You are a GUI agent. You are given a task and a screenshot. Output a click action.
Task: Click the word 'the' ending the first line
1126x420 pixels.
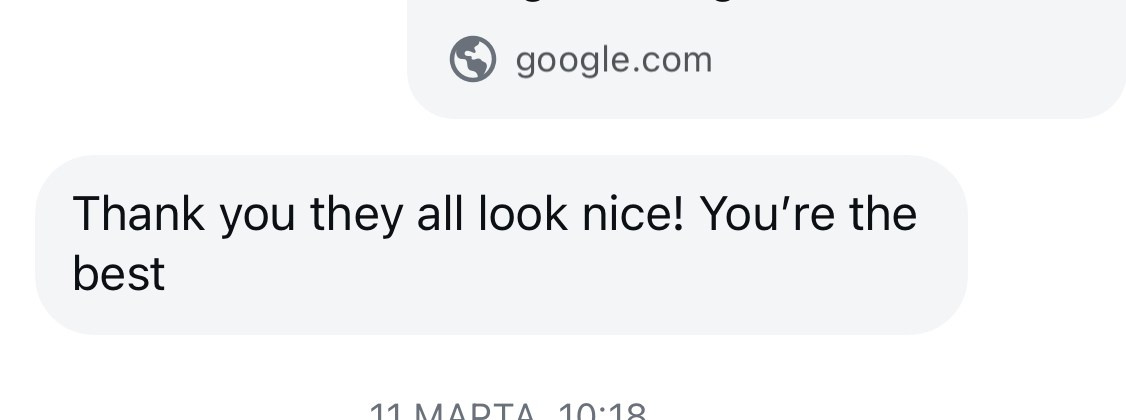pos(883,214)
